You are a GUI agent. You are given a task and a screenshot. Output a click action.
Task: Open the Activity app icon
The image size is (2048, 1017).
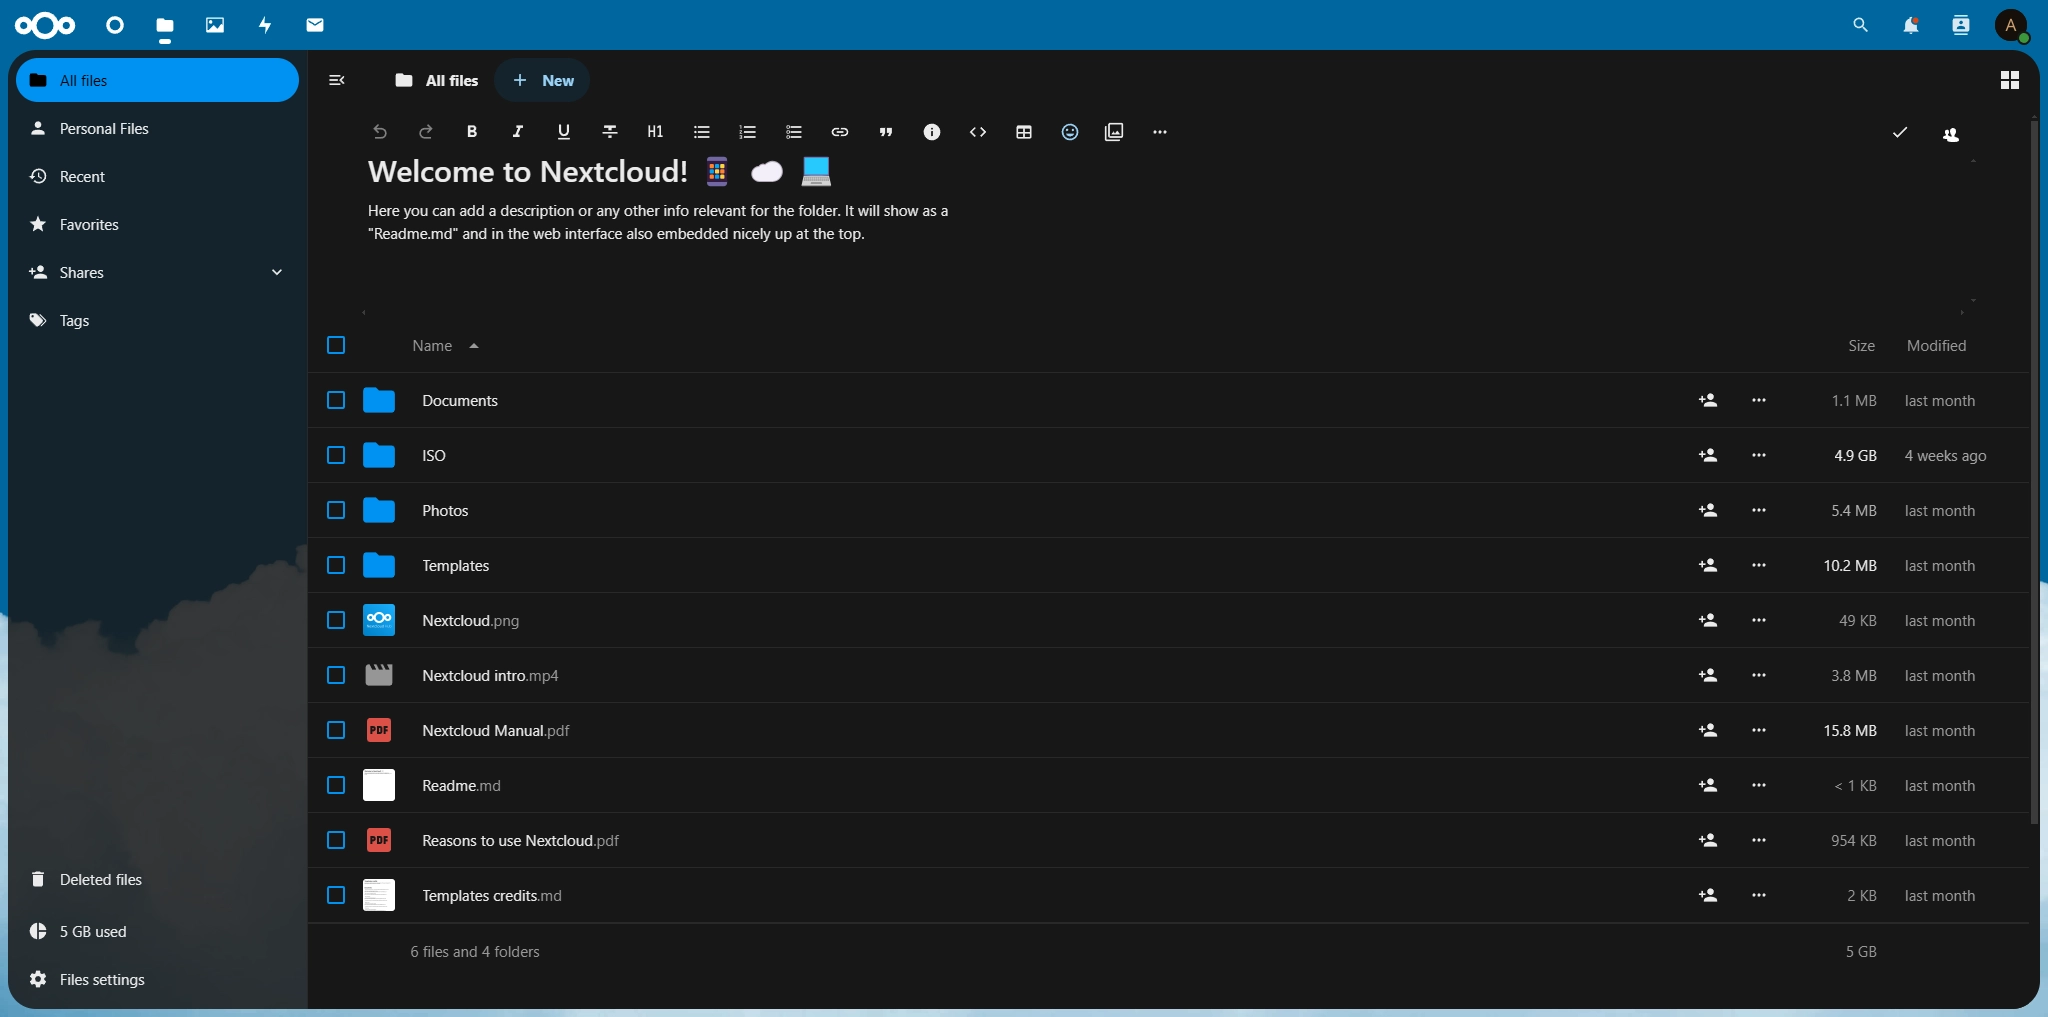point(265,25)
